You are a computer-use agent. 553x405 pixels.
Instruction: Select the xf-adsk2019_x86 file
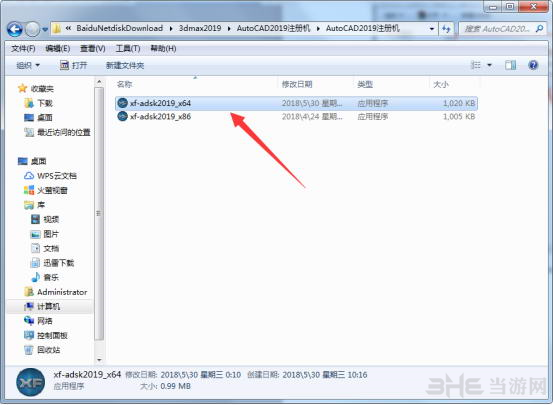[296, 116]
